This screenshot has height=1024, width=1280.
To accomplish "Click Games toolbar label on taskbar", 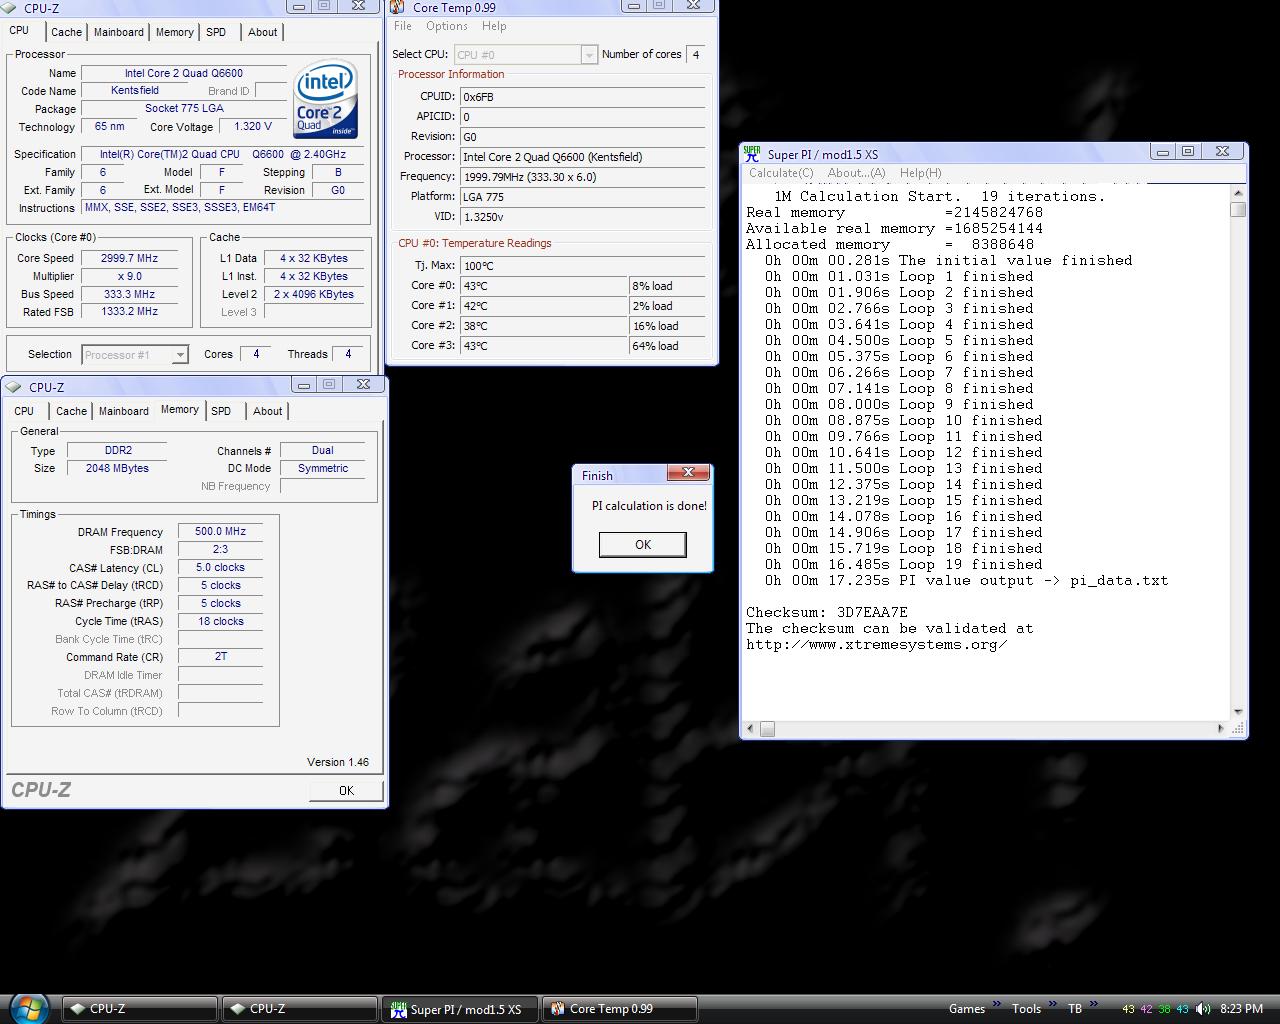I will (x=967, y=1009).
